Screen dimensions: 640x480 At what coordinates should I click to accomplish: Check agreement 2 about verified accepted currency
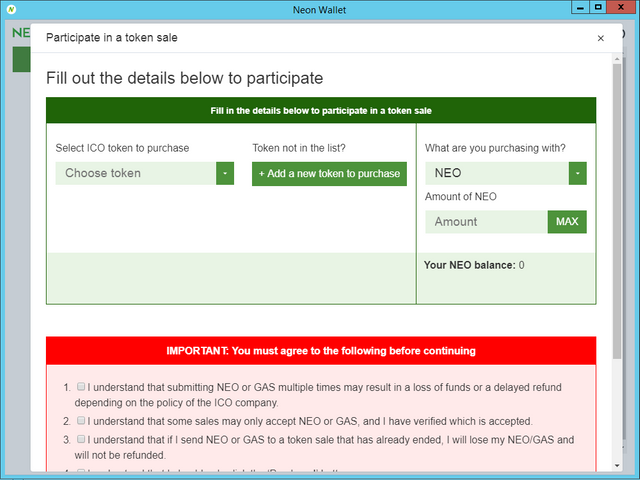[81, 420]
